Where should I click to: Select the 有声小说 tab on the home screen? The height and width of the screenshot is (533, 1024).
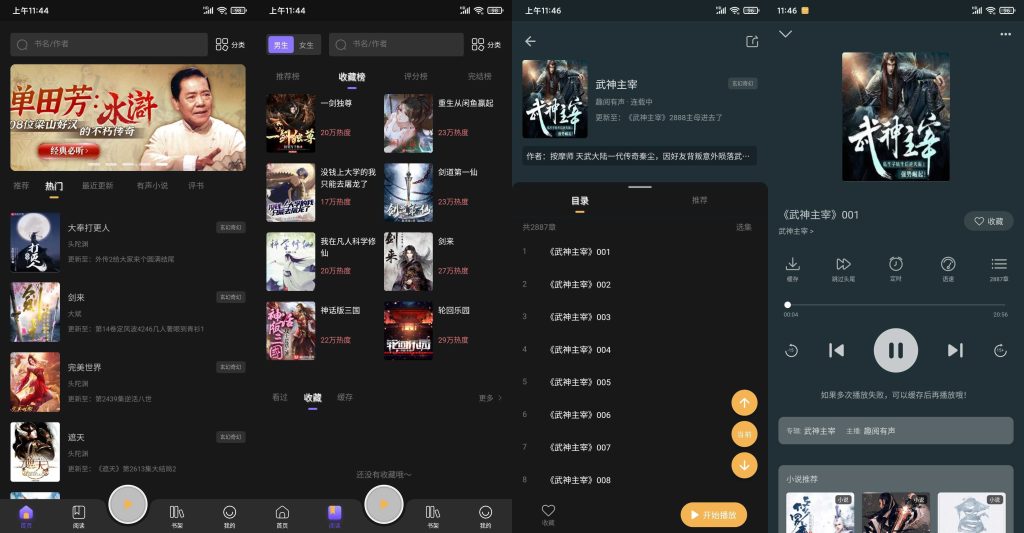point(152,186)
